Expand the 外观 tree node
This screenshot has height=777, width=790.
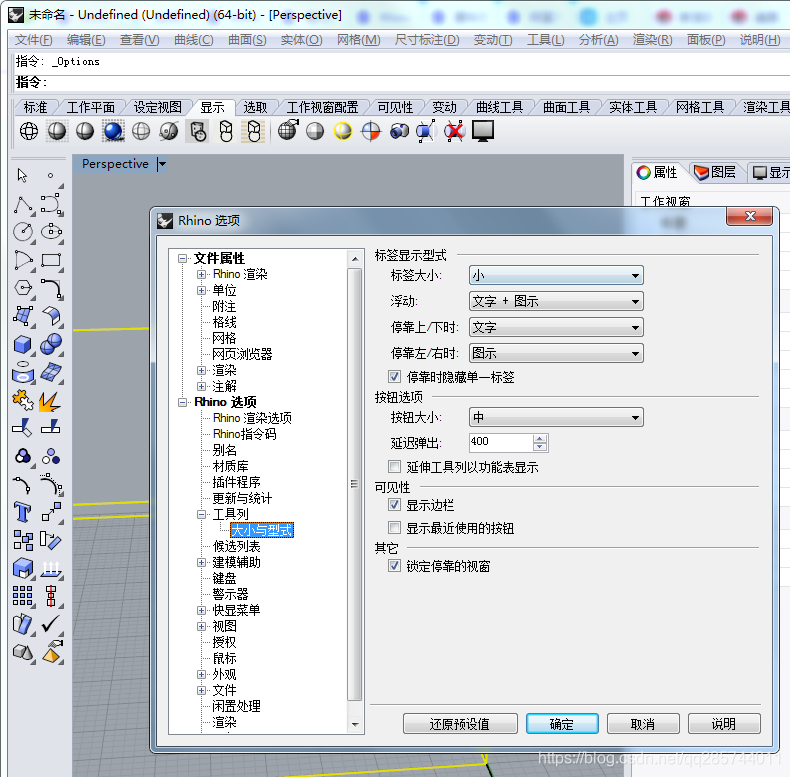(201, 674)
